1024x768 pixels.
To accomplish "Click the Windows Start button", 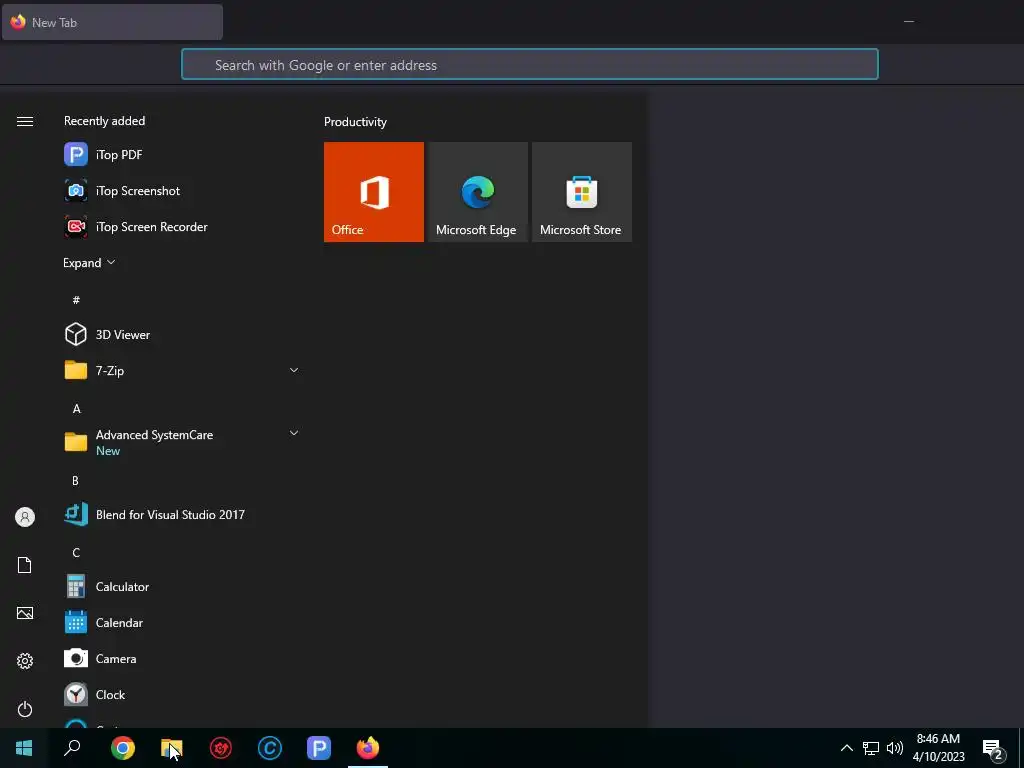I will (24, 748).
